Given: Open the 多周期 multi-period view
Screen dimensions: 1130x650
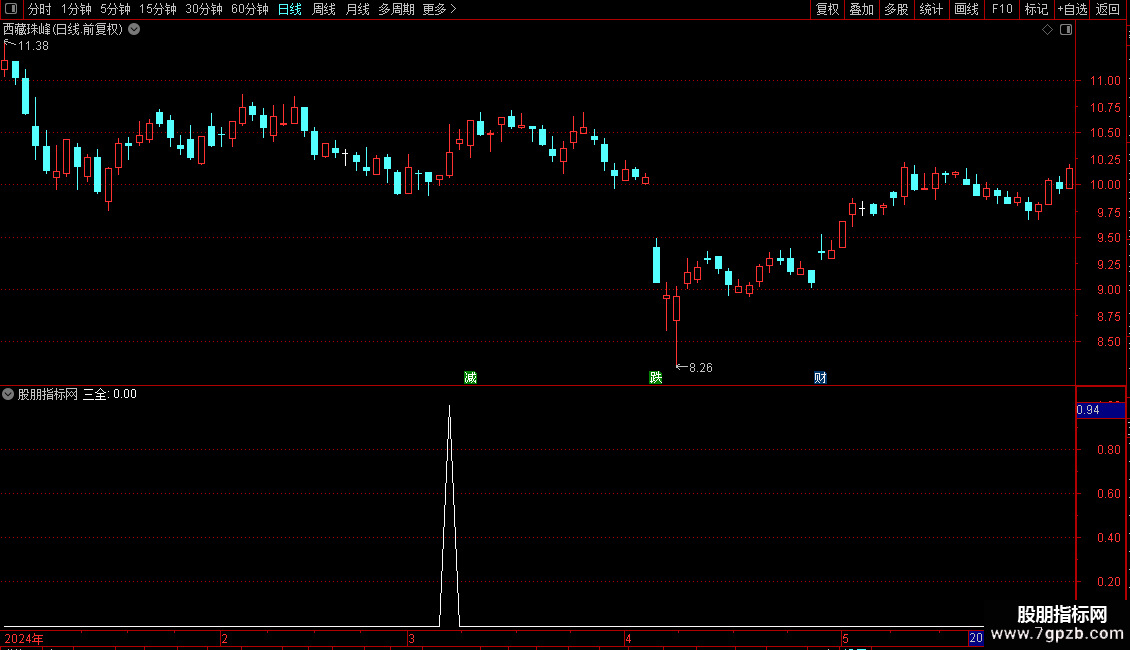Looking at the screenshot, I should [396, 9].
